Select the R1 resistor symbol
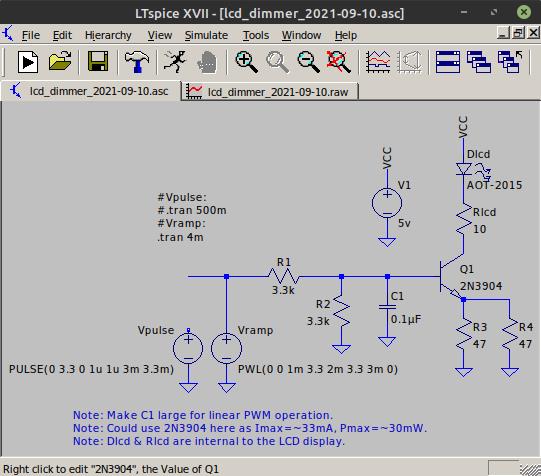 coord(284,276)
